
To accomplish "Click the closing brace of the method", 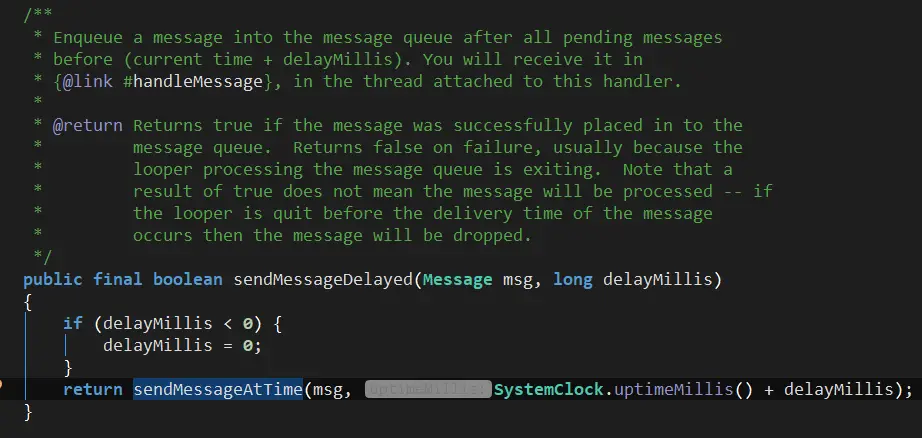I will point(28,412).
